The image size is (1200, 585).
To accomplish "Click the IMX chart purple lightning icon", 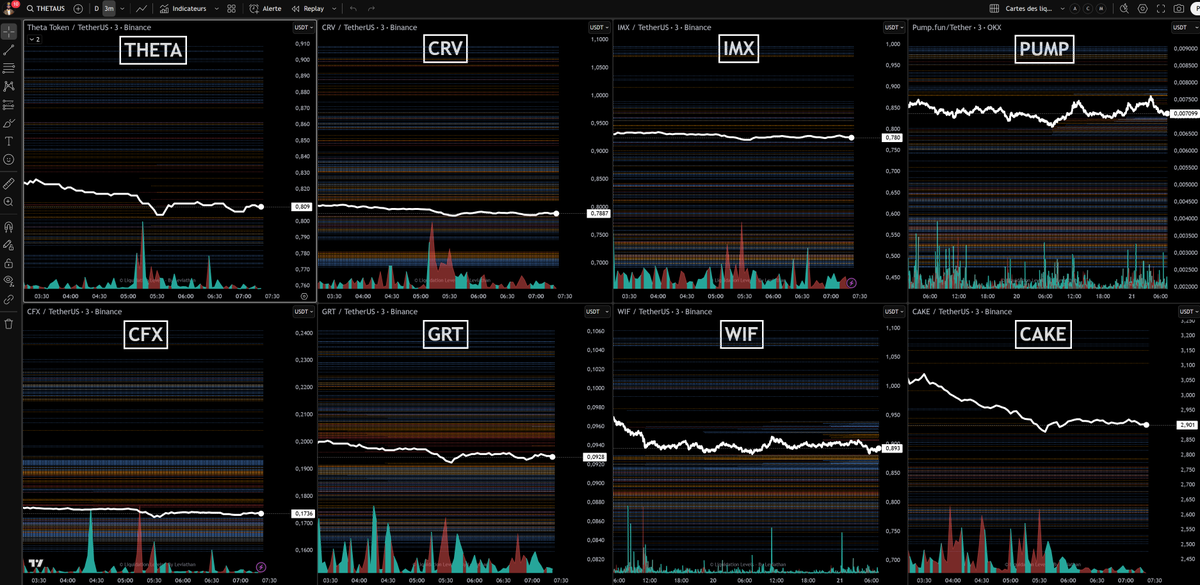I will (852, 283).
